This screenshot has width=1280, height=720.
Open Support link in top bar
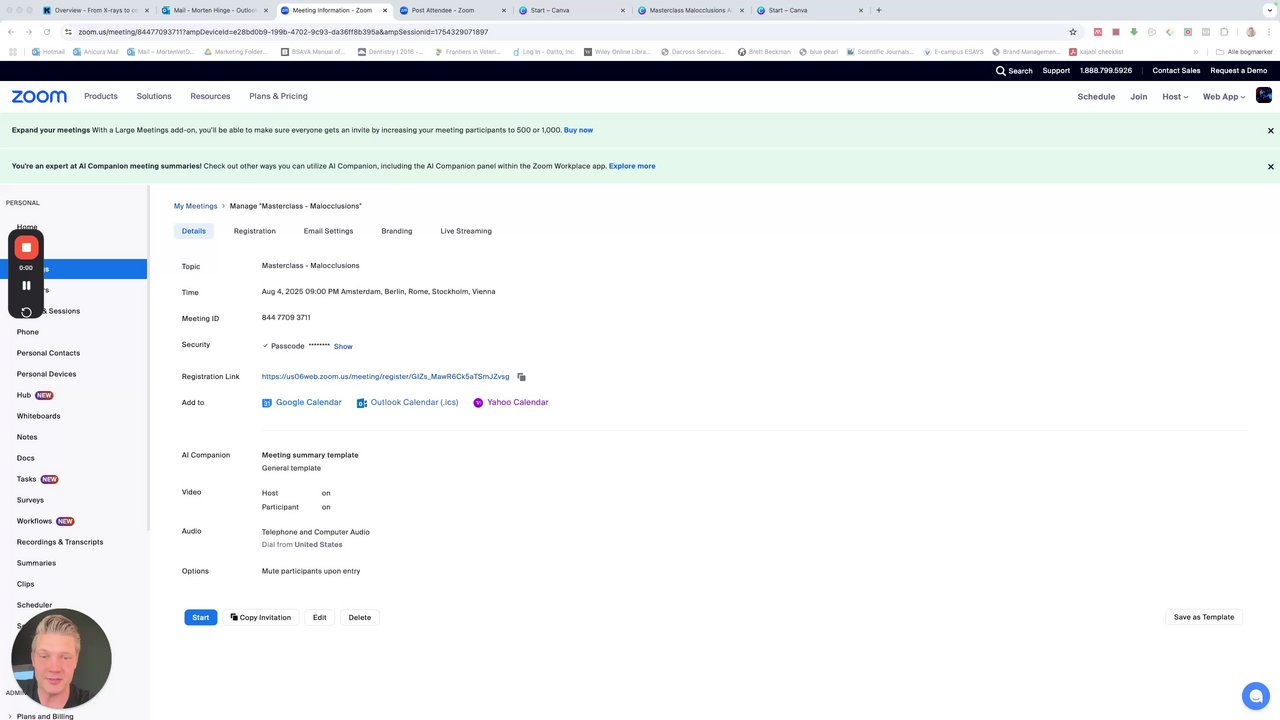click(x=1056, y=71)
